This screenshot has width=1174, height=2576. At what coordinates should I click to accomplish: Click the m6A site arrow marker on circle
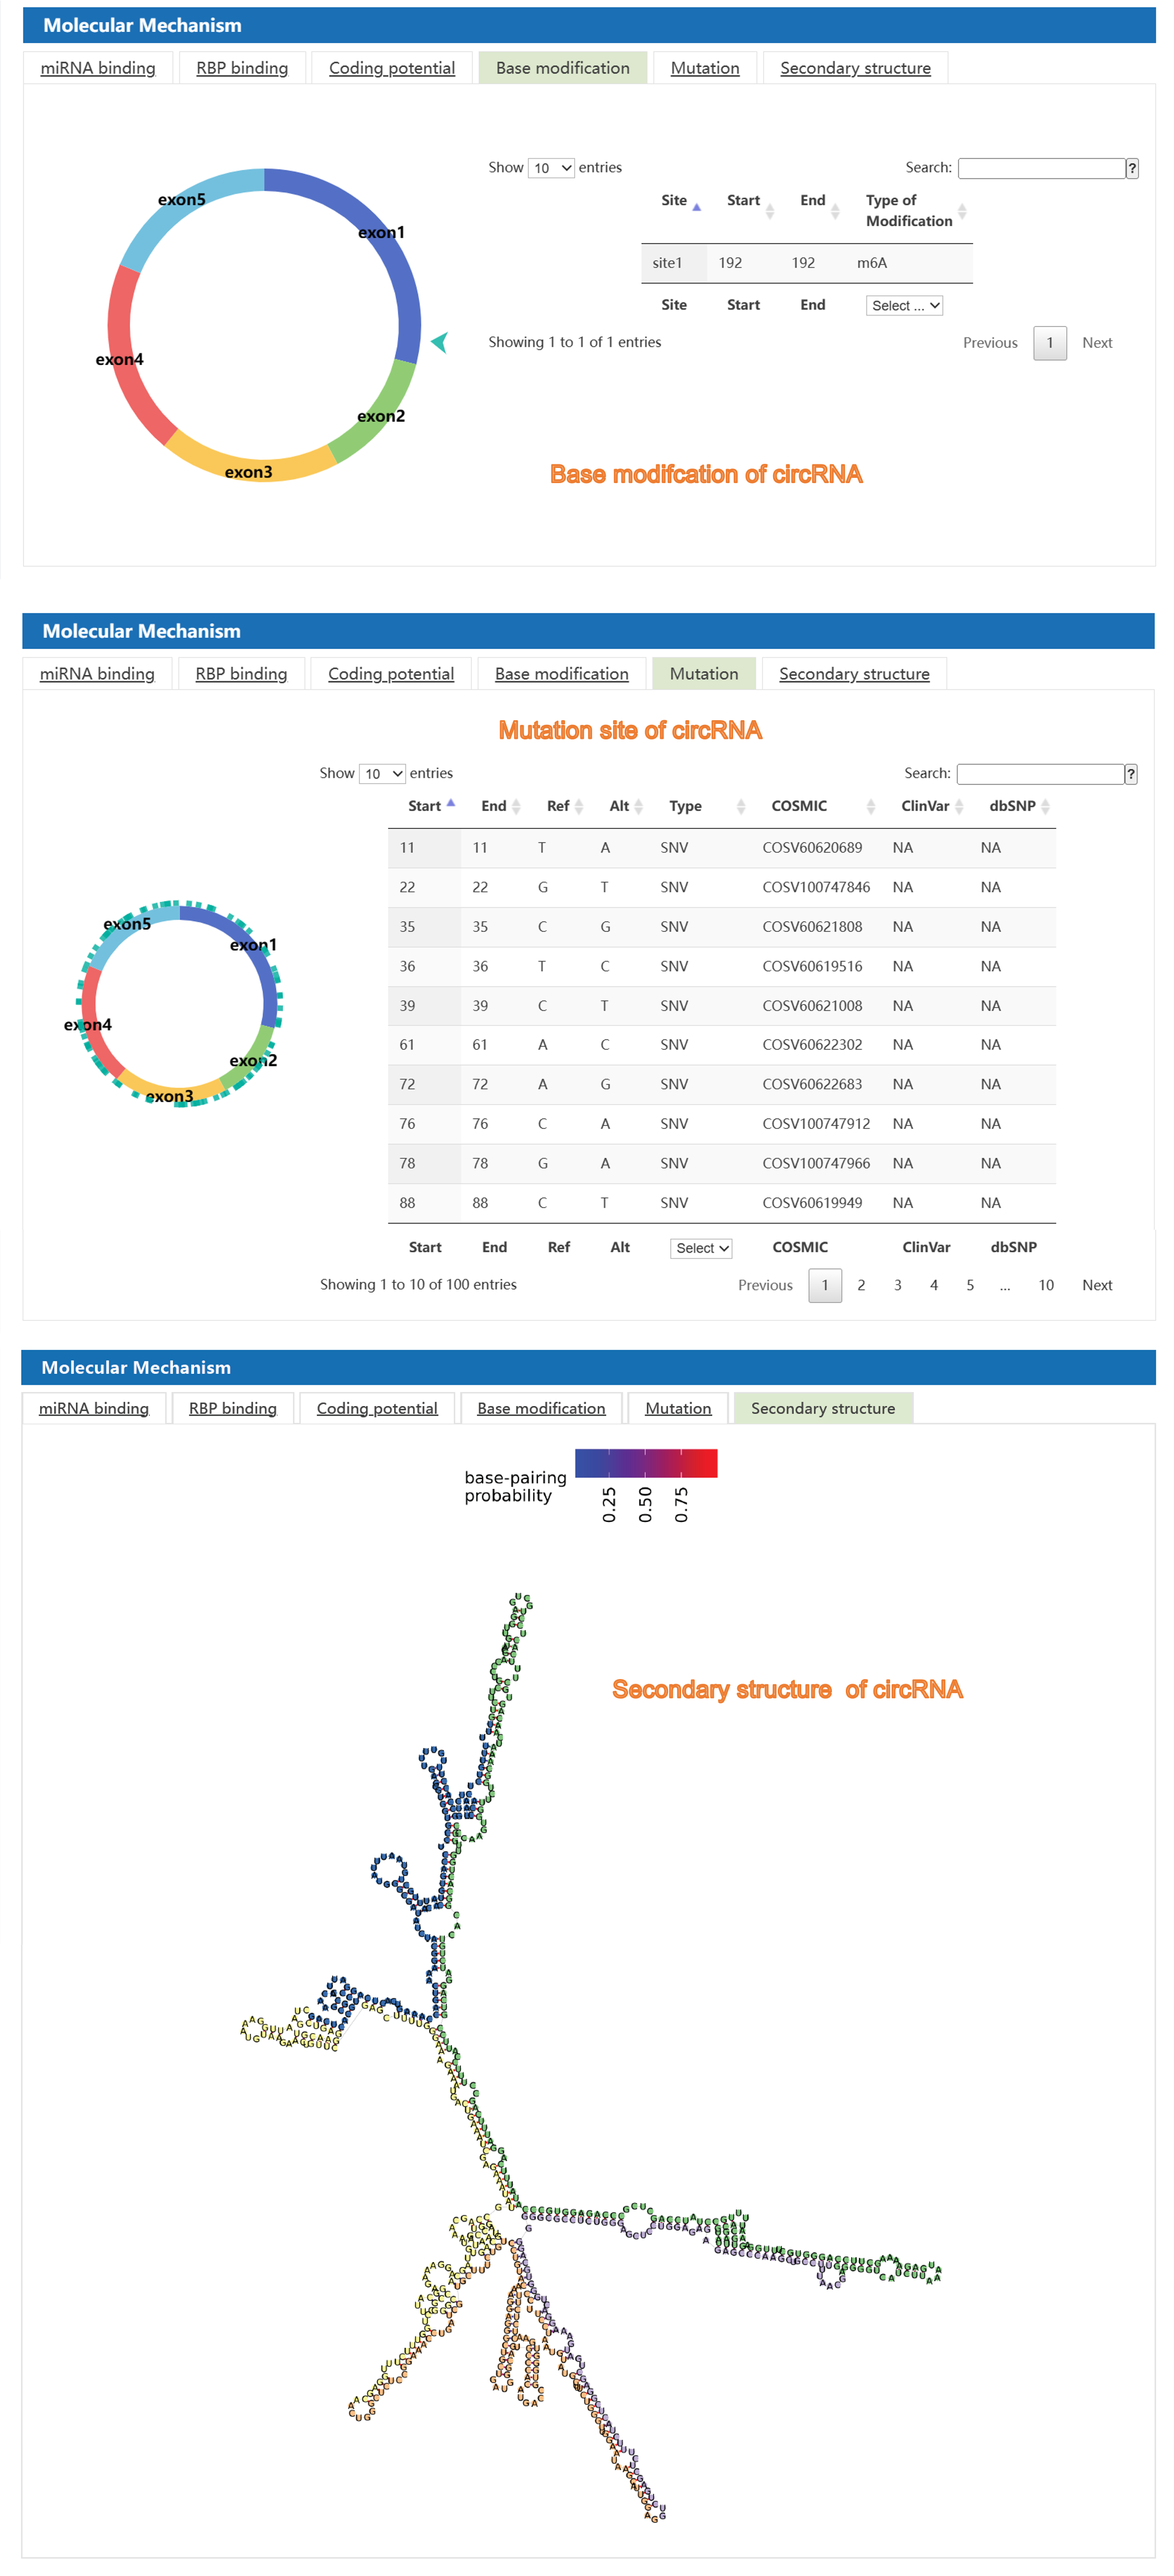439,343
